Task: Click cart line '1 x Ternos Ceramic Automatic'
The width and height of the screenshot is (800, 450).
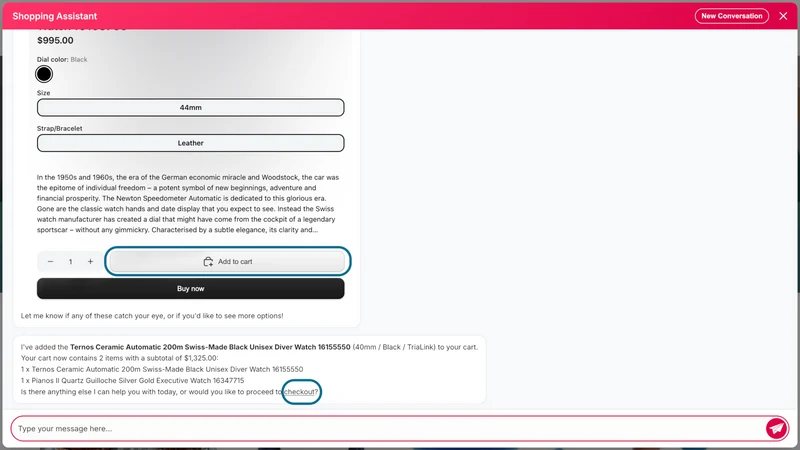Action: click(162, 369)
